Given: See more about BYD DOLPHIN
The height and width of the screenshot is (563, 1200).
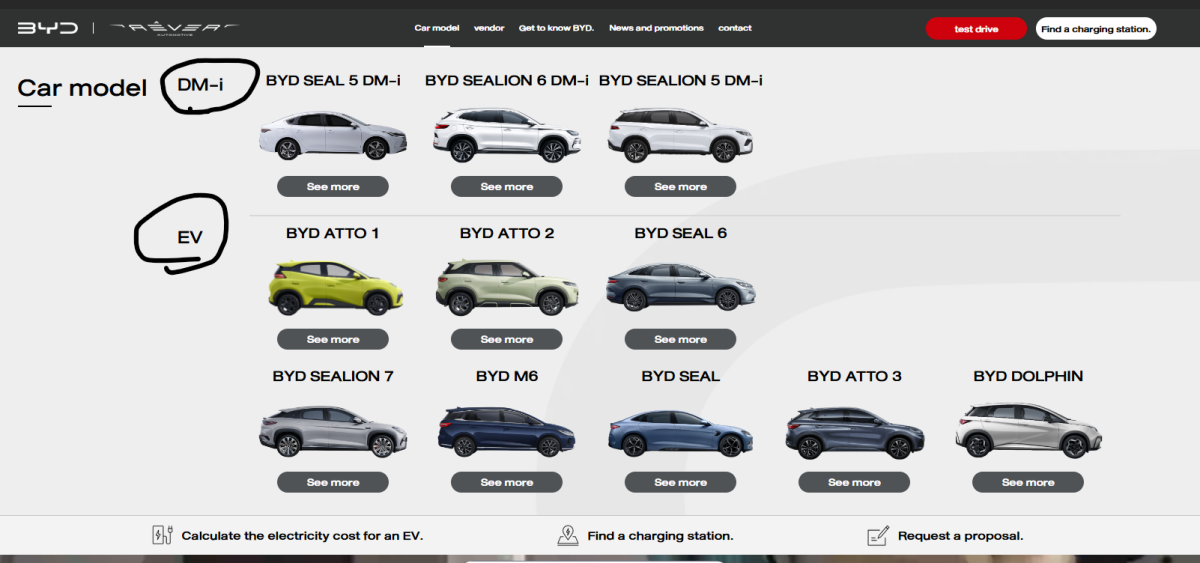Looking at the screenshot, I should tap(1028, 482).
